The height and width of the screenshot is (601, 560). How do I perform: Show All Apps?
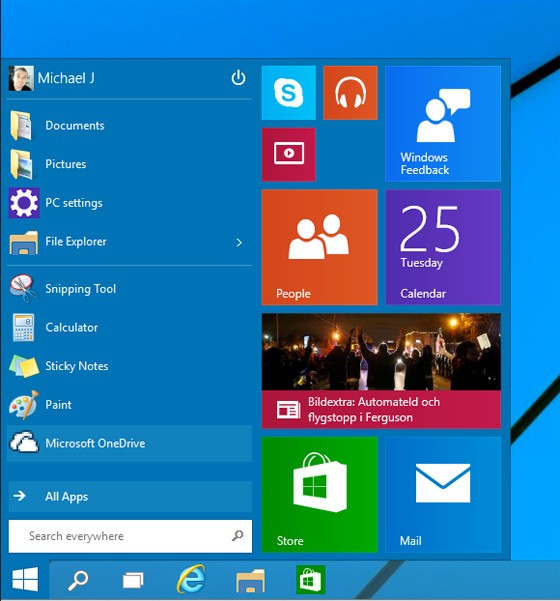click(130, 496)
